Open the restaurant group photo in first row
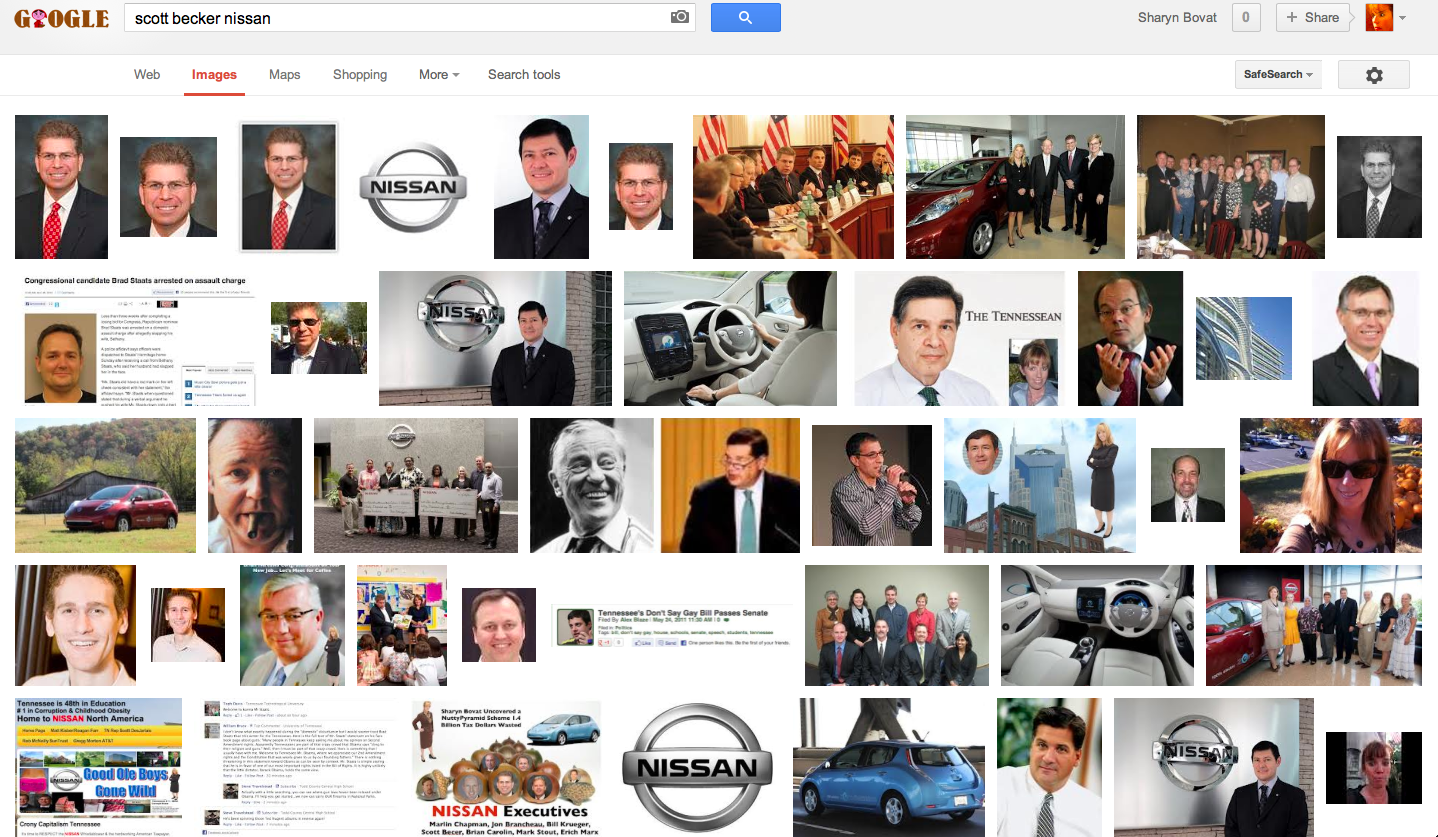 click(x=1231, y=187)
